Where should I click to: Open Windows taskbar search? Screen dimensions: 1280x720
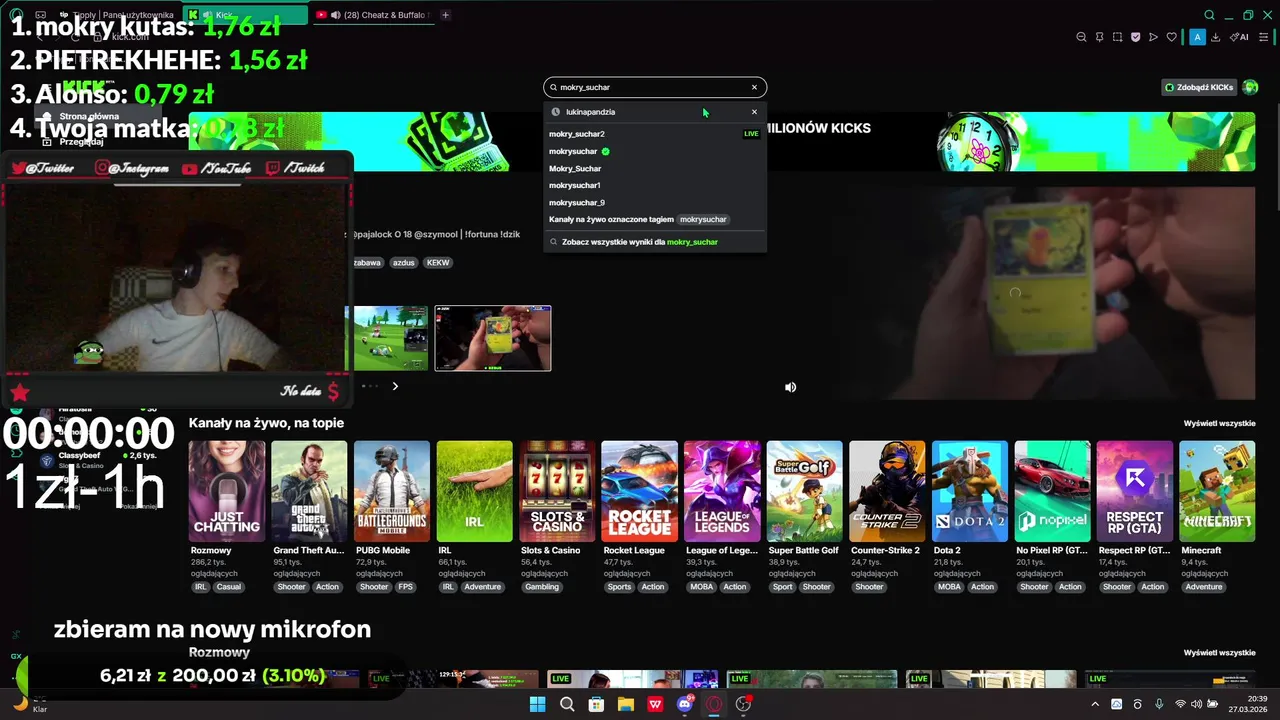click(x=567, y=704)
